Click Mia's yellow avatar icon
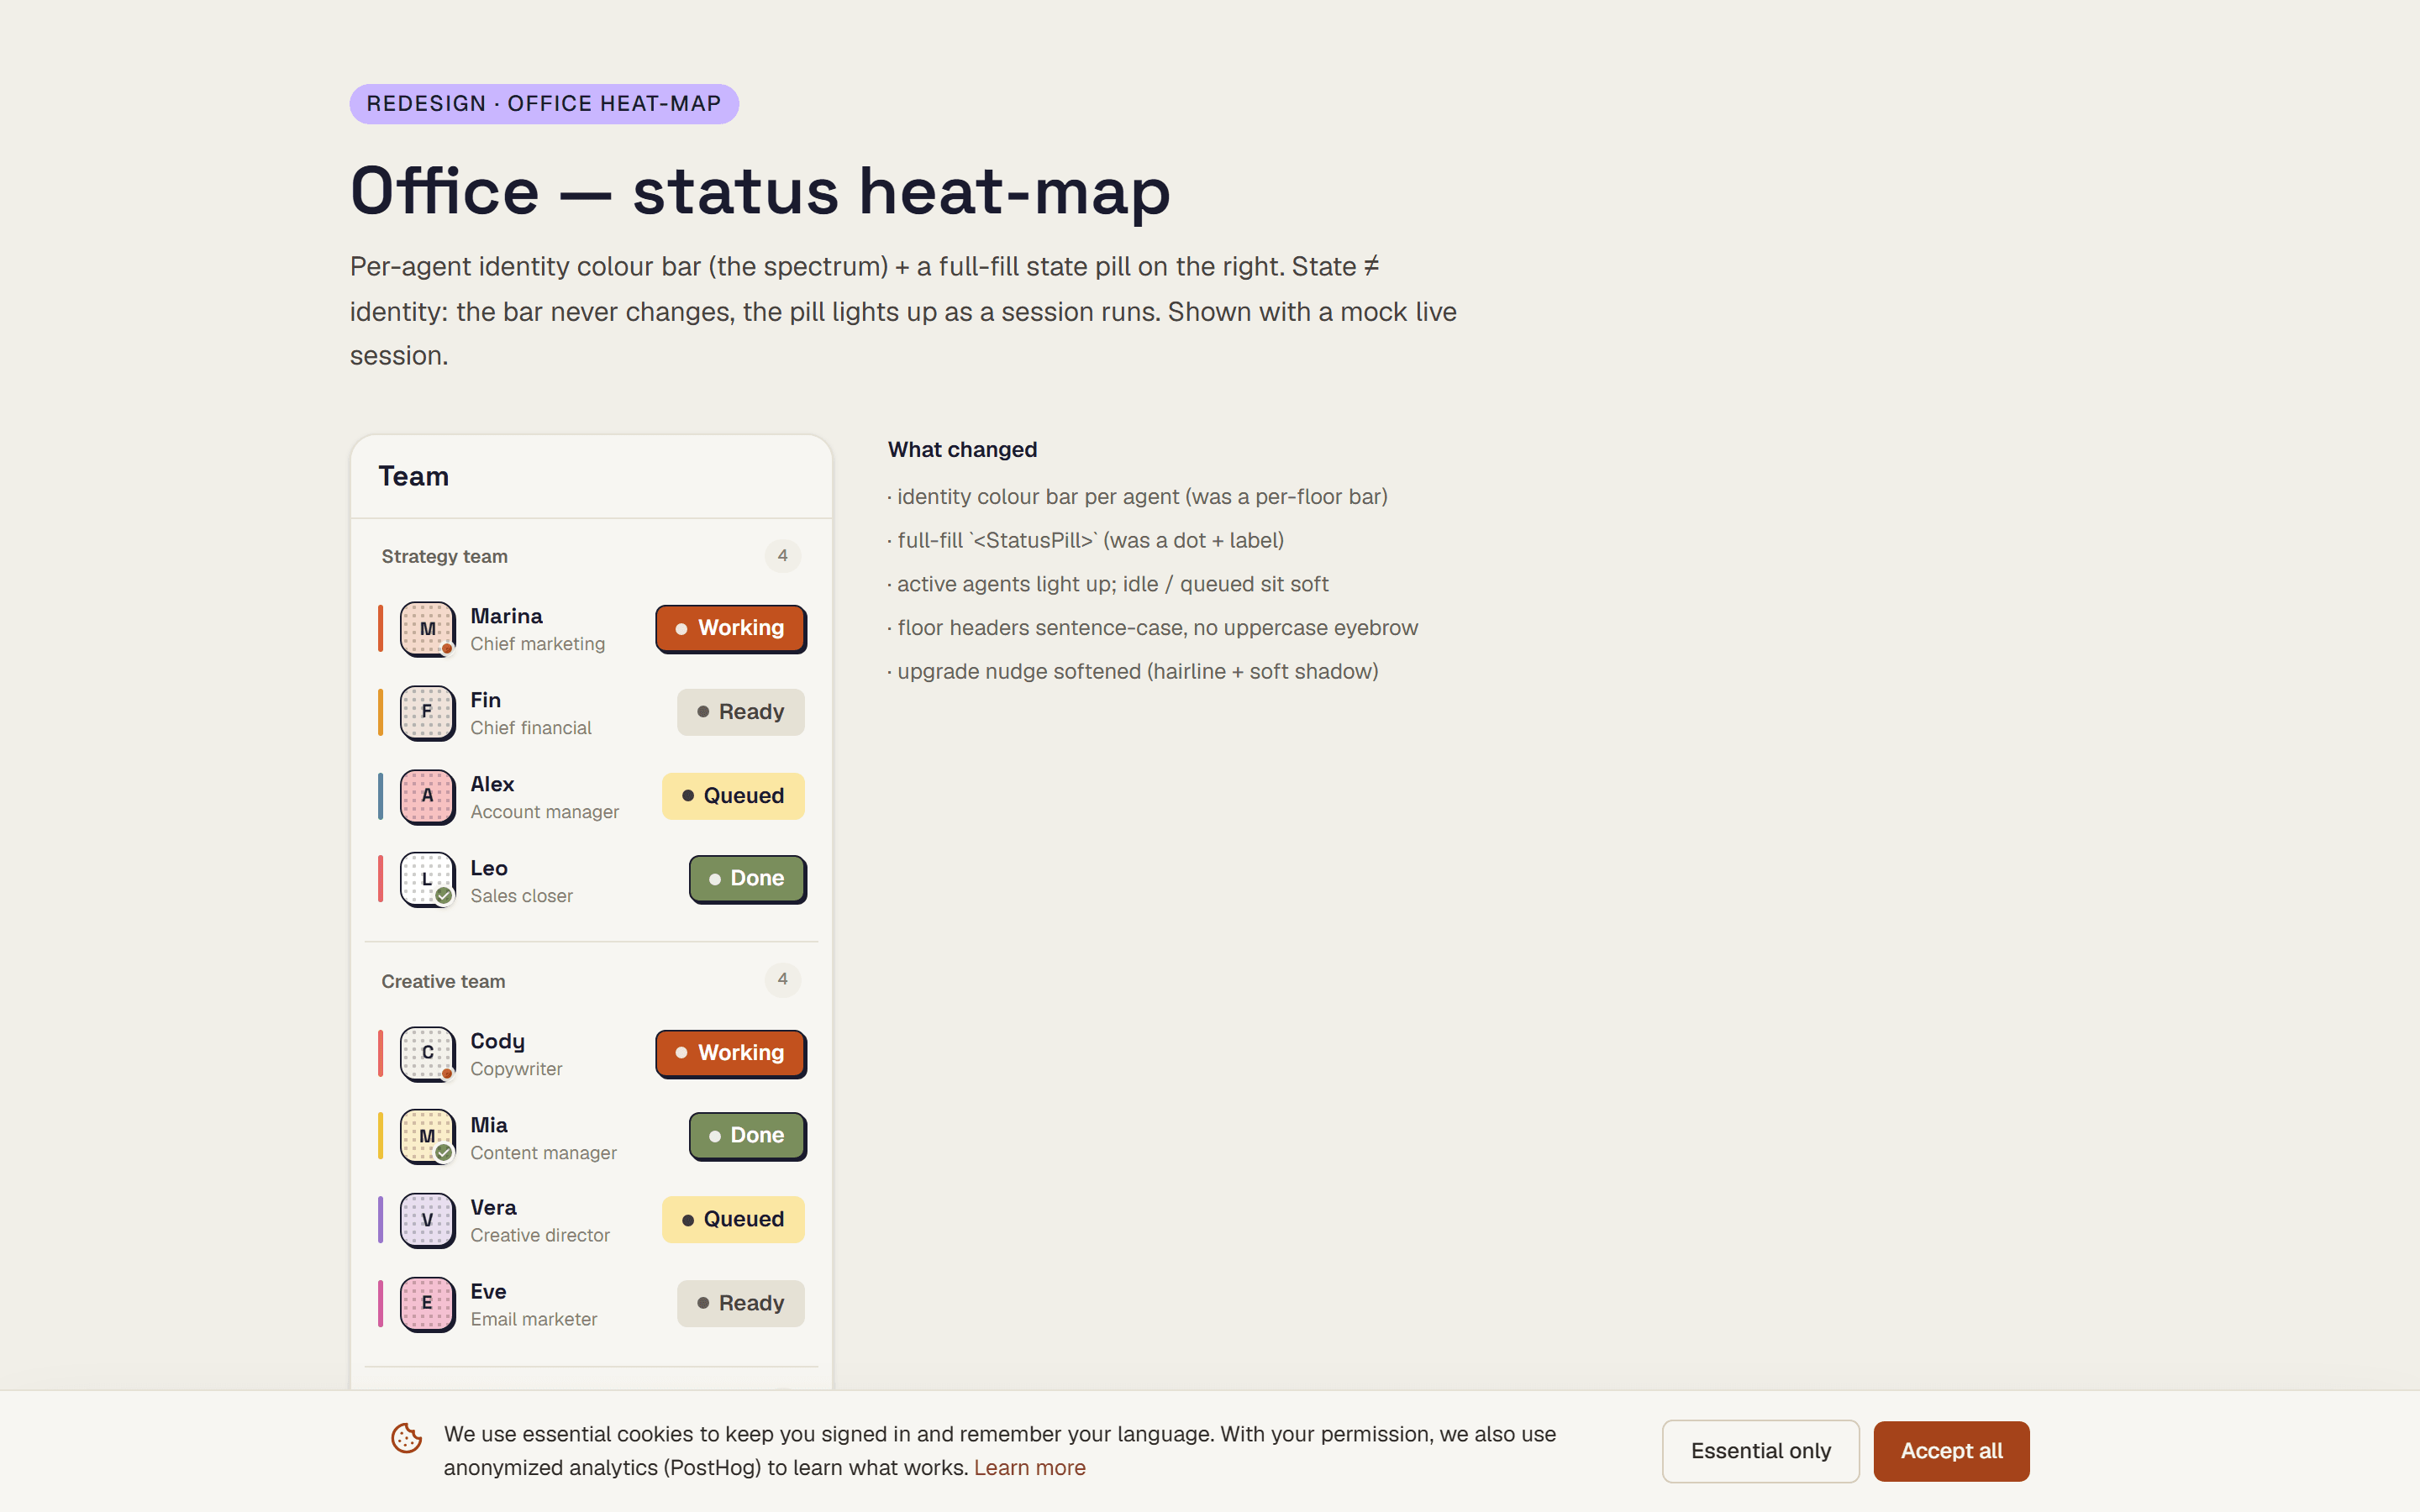Image resolution: width=2420 pixels, height=1512 pixels. (427, 1137)
